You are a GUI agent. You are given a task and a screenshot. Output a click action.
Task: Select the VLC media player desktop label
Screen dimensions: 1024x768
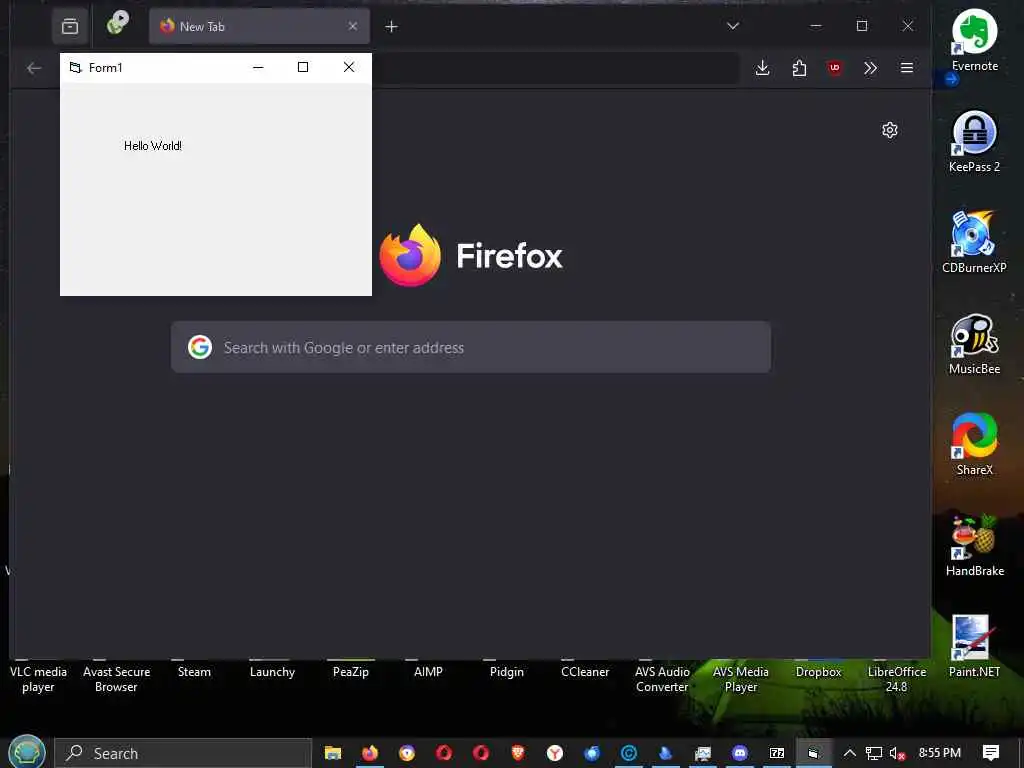coord(38,679)
